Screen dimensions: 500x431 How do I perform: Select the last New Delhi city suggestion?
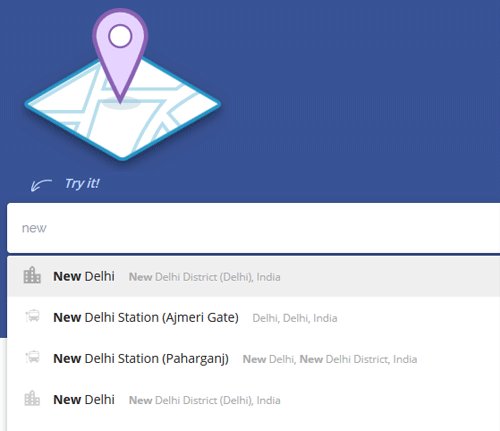pos(254,399)
